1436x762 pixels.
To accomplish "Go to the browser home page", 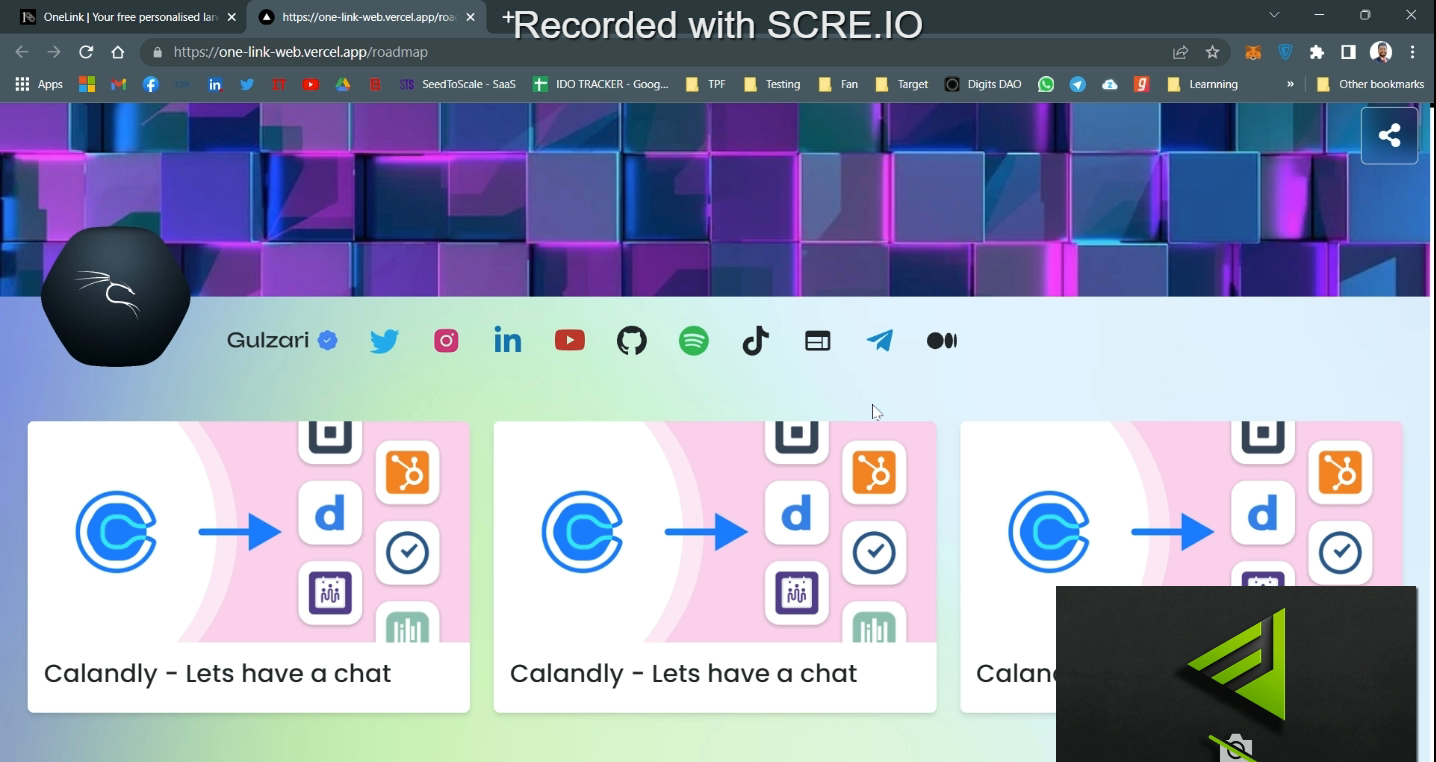I will [118, 52].
